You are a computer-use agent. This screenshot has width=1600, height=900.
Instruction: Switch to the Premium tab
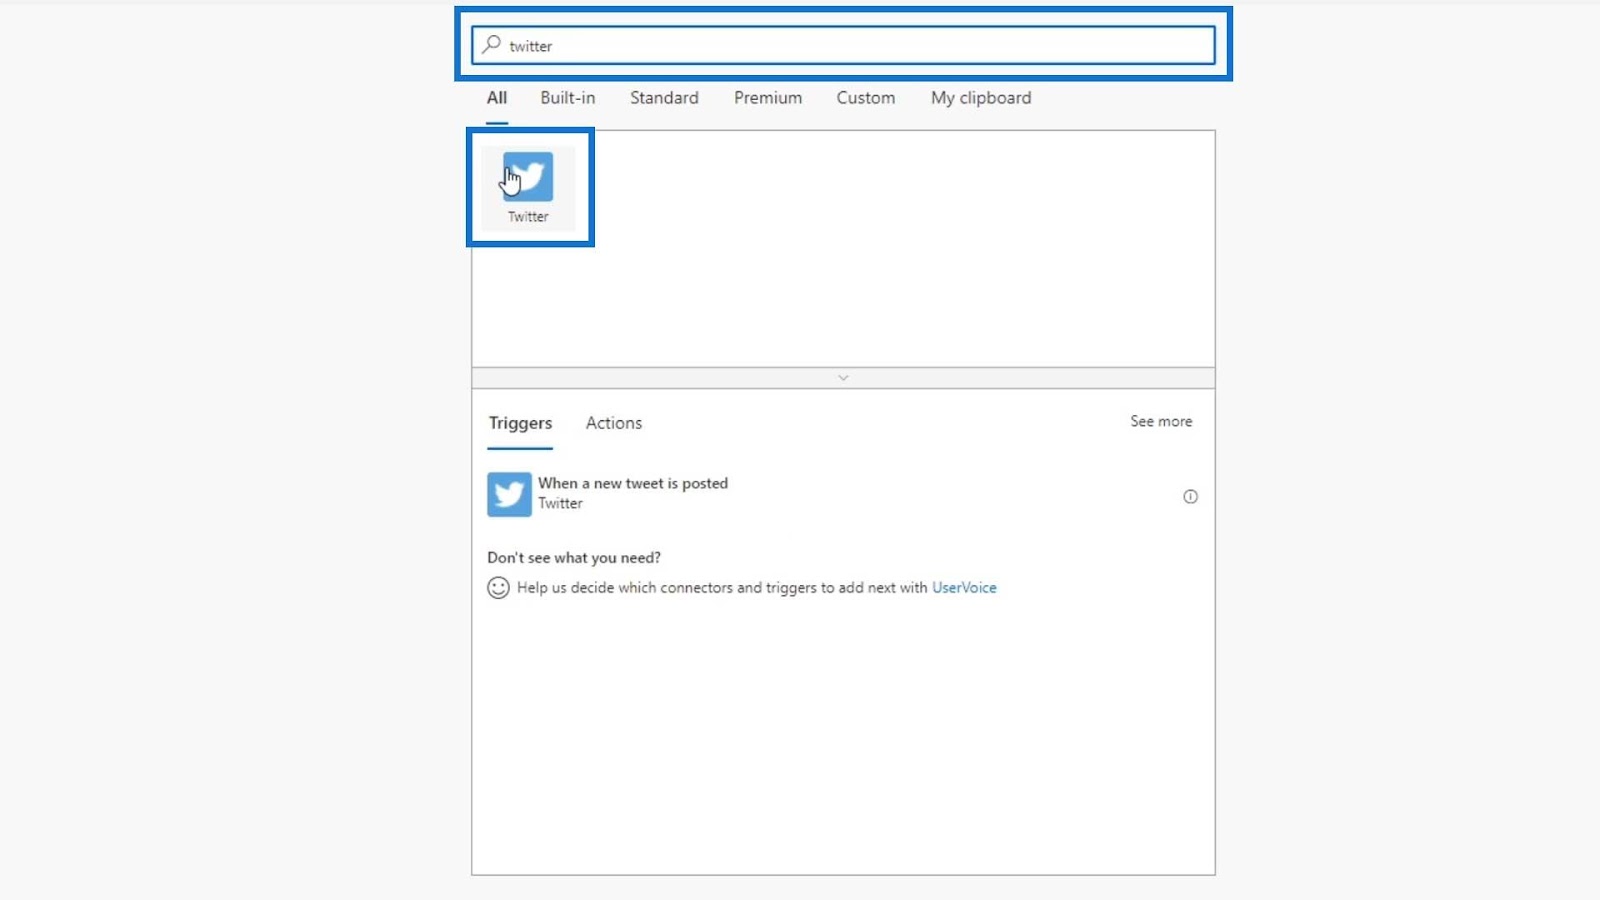coord(768,98)
